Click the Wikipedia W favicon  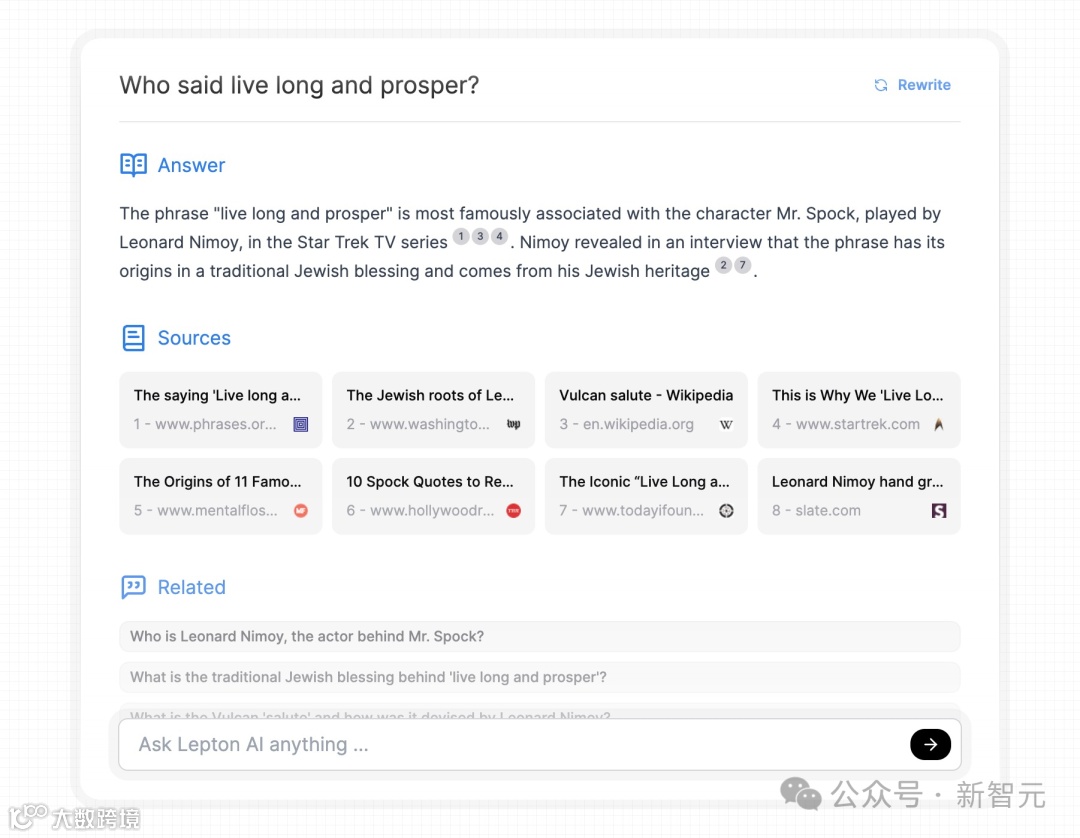[x=726, y=424]
